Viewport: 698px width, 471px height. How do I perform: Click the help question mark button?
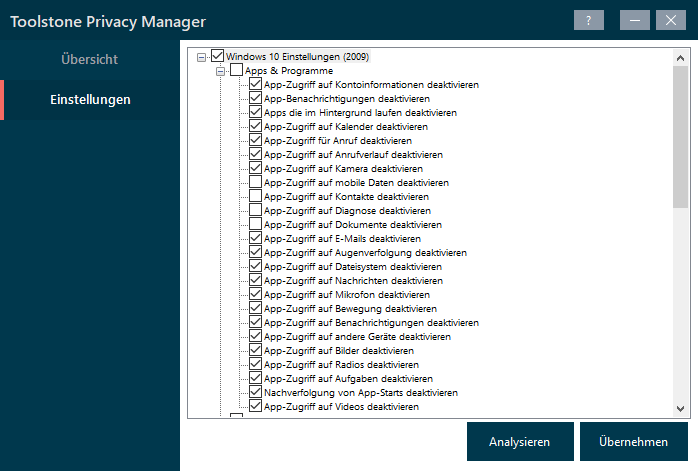[589, 20]
